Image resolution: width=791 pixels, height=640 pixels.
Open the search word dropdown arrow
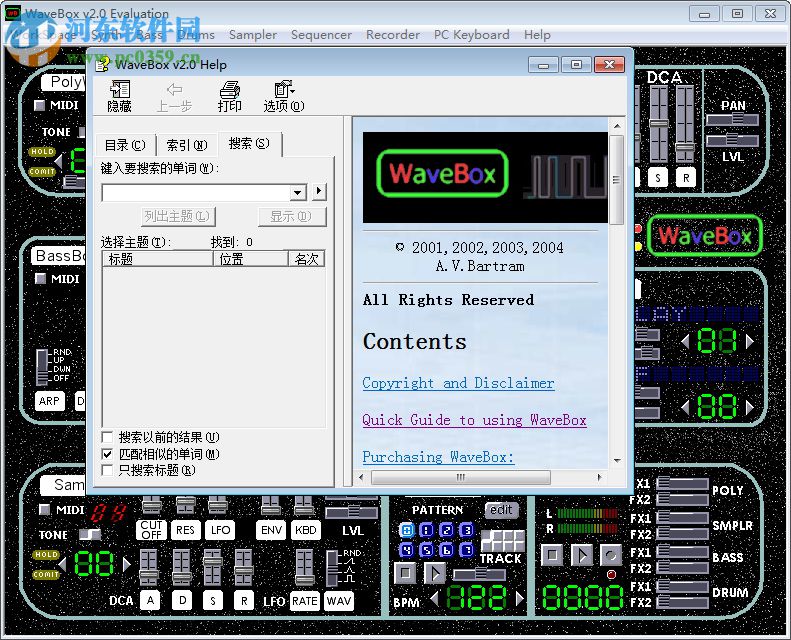click(298, 192)
